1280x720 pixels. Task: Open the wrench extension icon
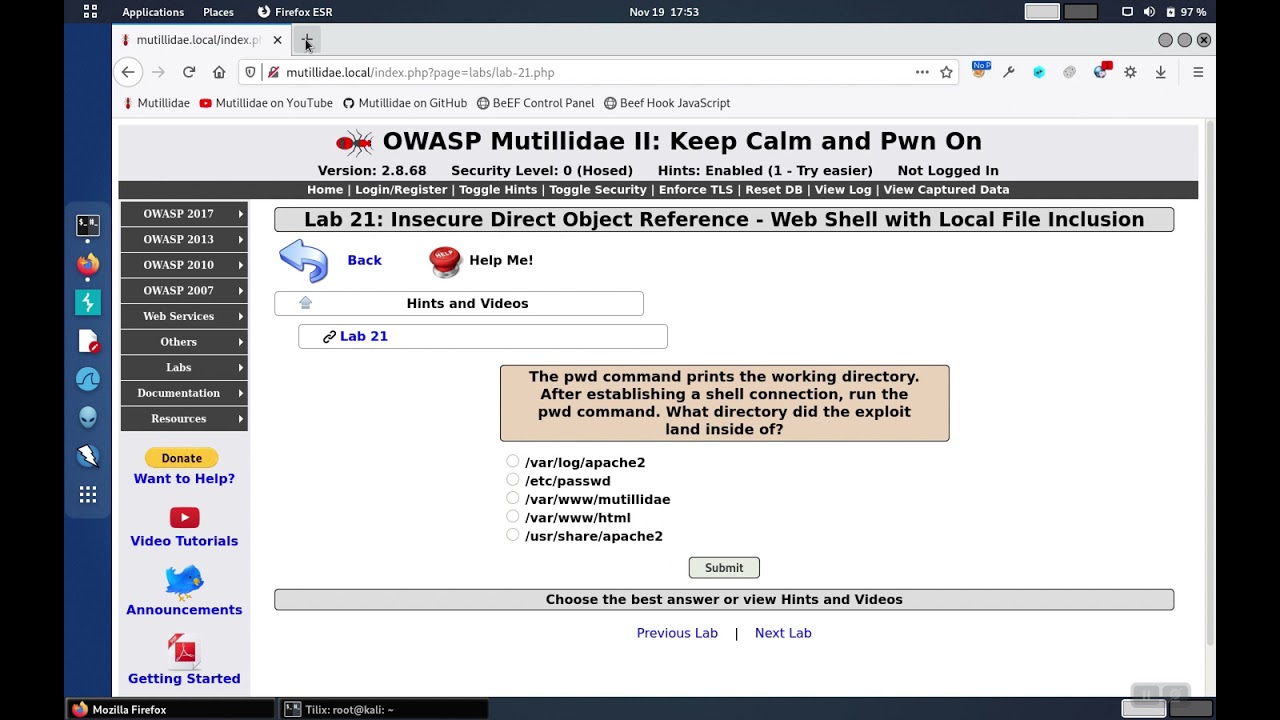(1009, 72)
